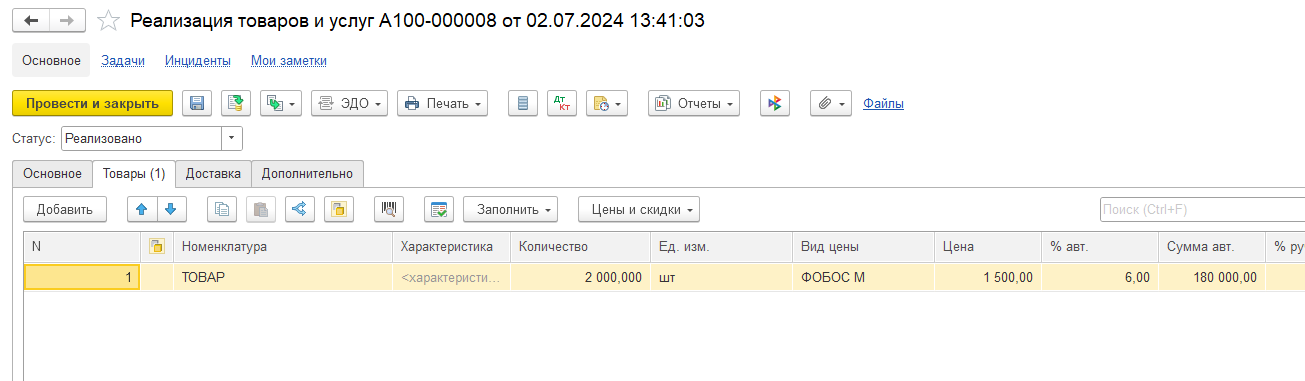Image resolution: width=1305 pixels, height=381 pixels.
Task: Click the Провести и закрыть button
Action: coord(92,103)
